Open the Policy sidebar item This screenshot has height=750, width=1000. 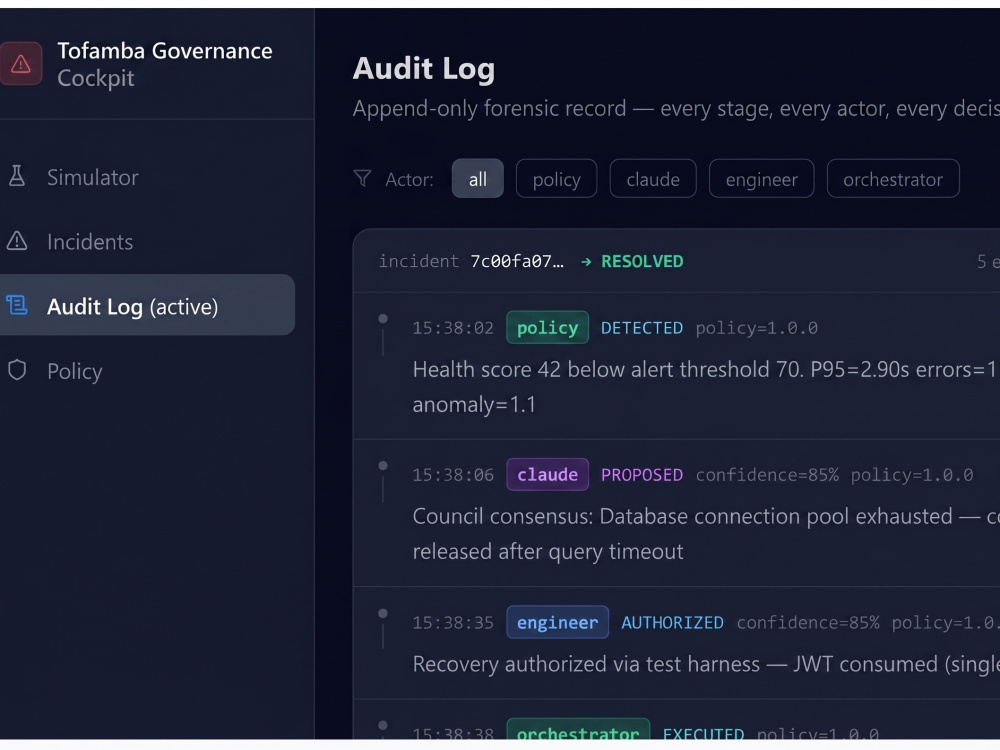75,371
